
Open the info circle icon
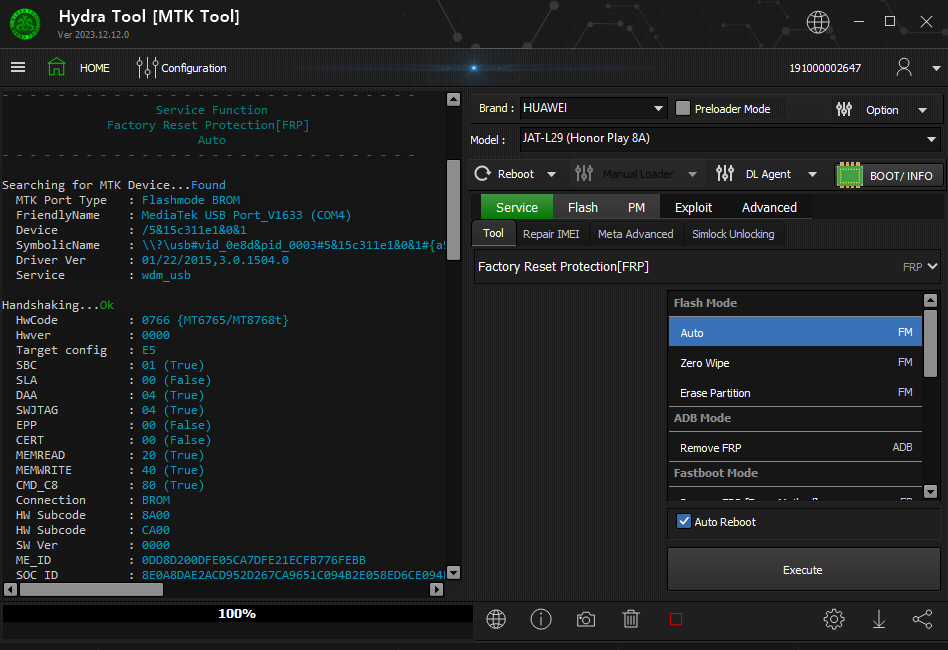(541, 619)
